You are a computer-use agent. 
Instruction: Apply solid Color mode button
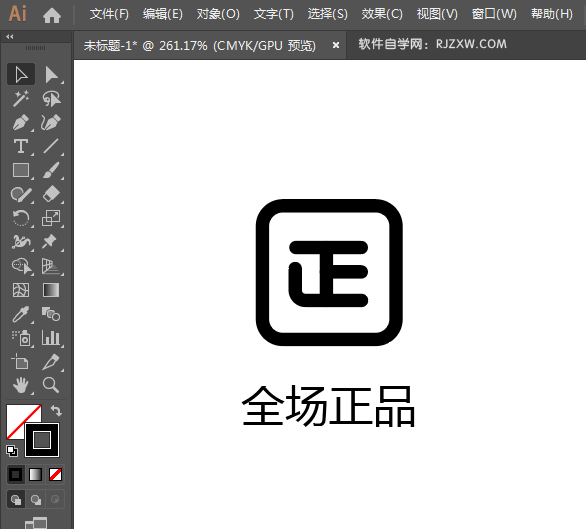(16, 475)
